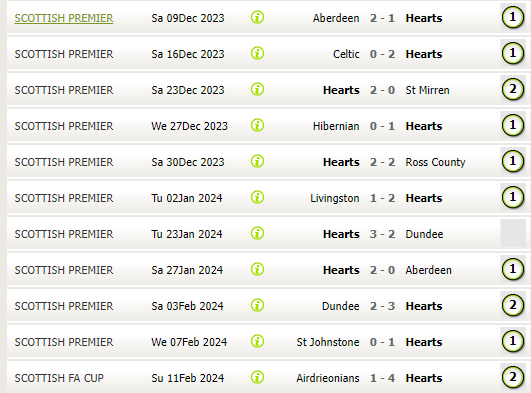The width and height of the screenshot is (531, 393).
Task: Open info icon for Celtic vs Hearts match
Action: click(257, 53)
